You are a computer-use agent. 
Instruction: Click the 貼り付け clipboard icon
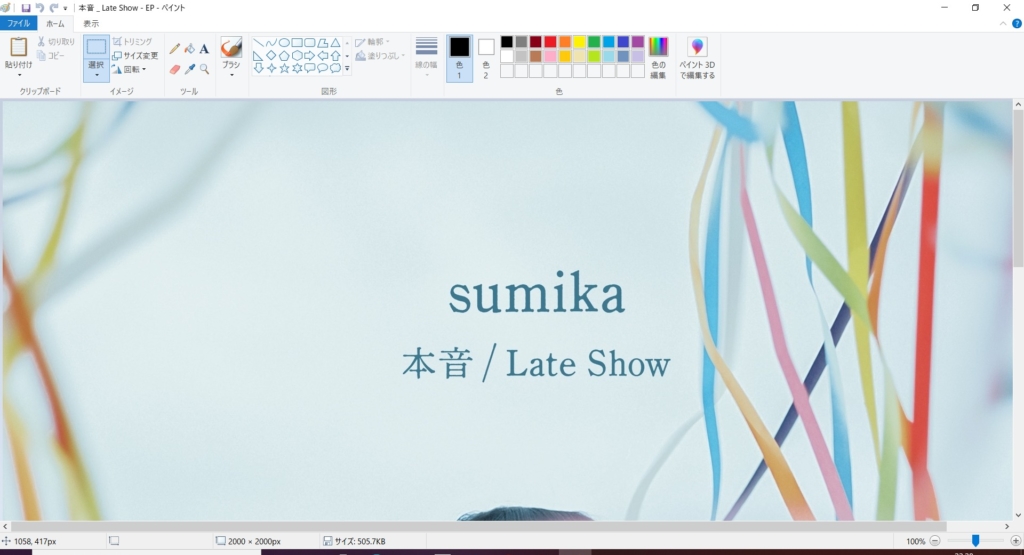18,47
